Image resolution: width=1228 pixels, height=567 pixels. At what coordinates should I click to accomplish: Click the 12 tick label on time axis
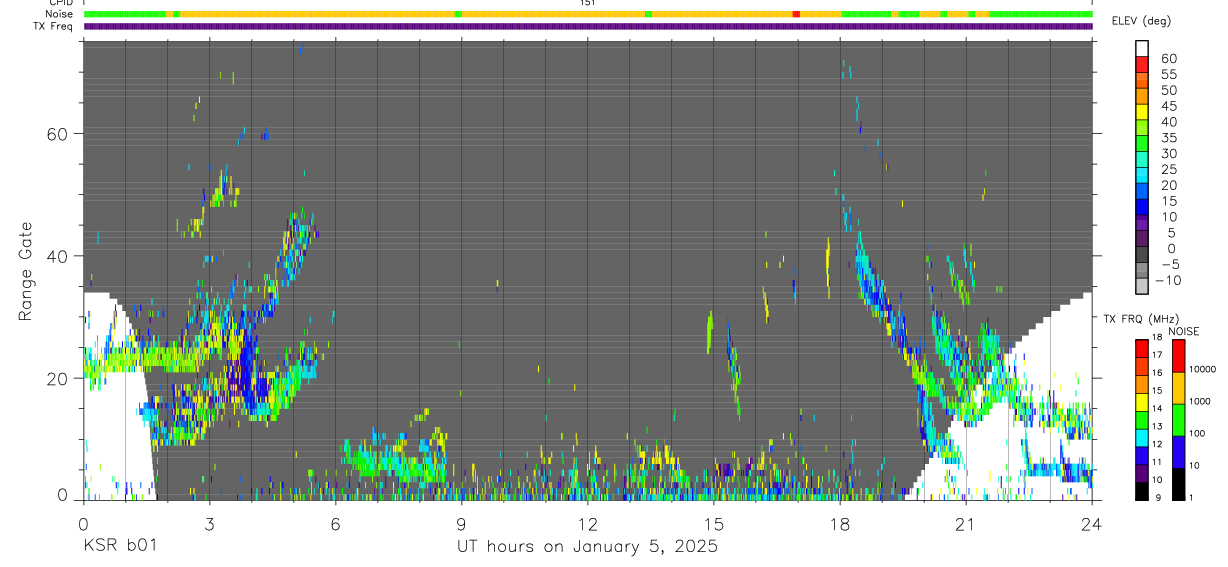click(587, 524)
